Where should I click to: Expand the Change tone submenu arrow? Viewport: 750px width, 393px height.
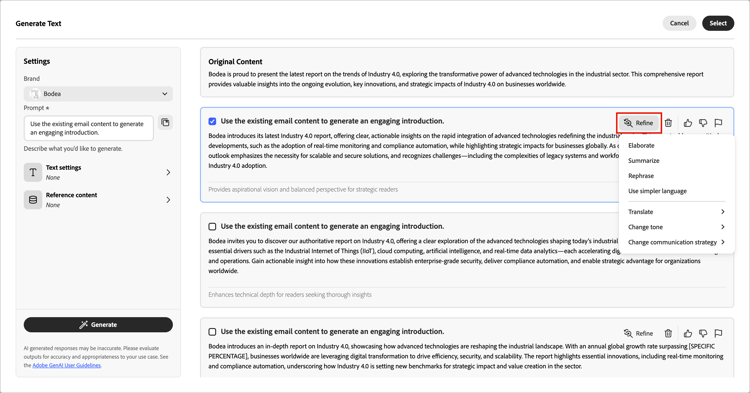pyautogui.click(x=722, y=227)
